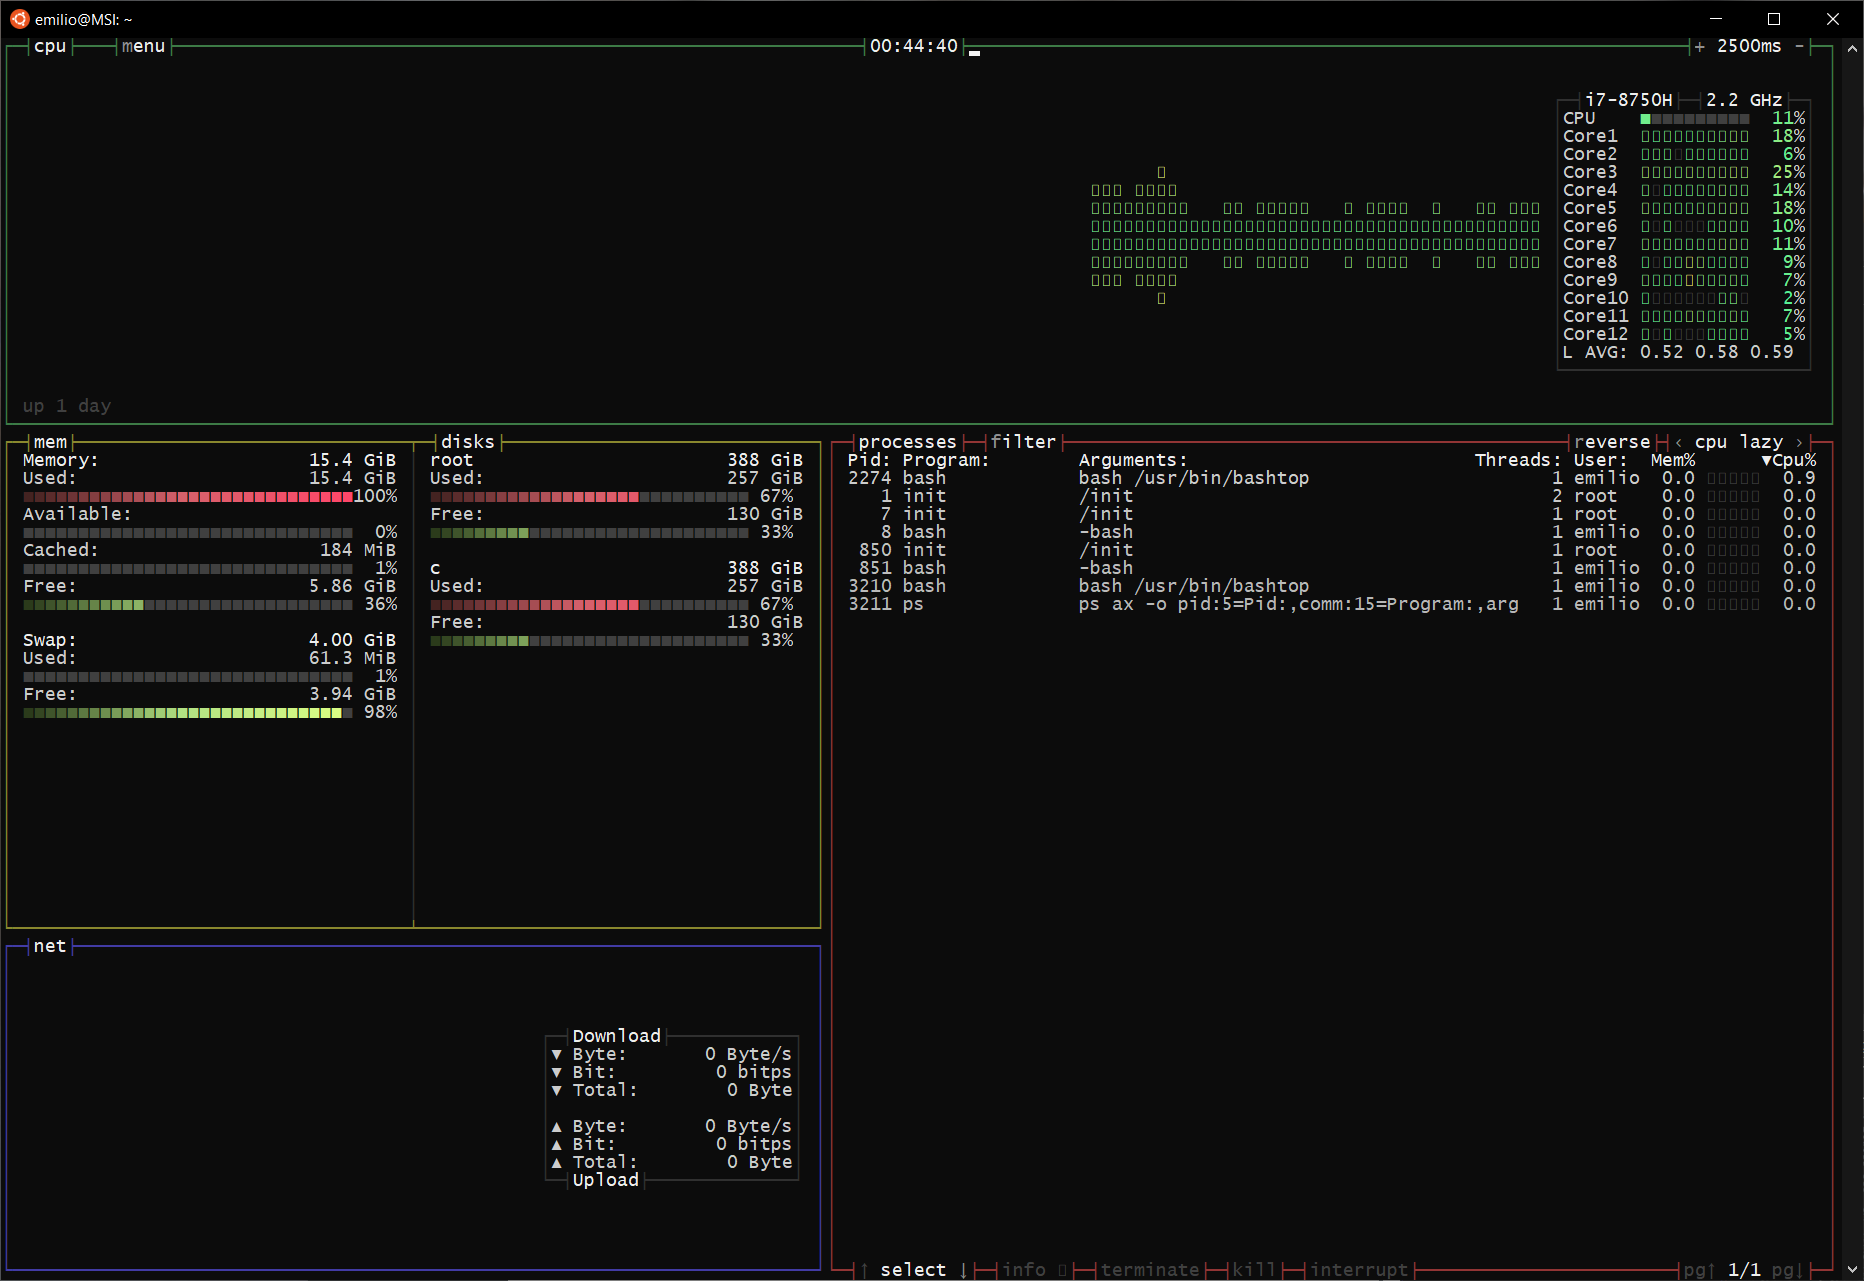
Task: Click the terminal icon in the title bar
Action: coord(18,19)
